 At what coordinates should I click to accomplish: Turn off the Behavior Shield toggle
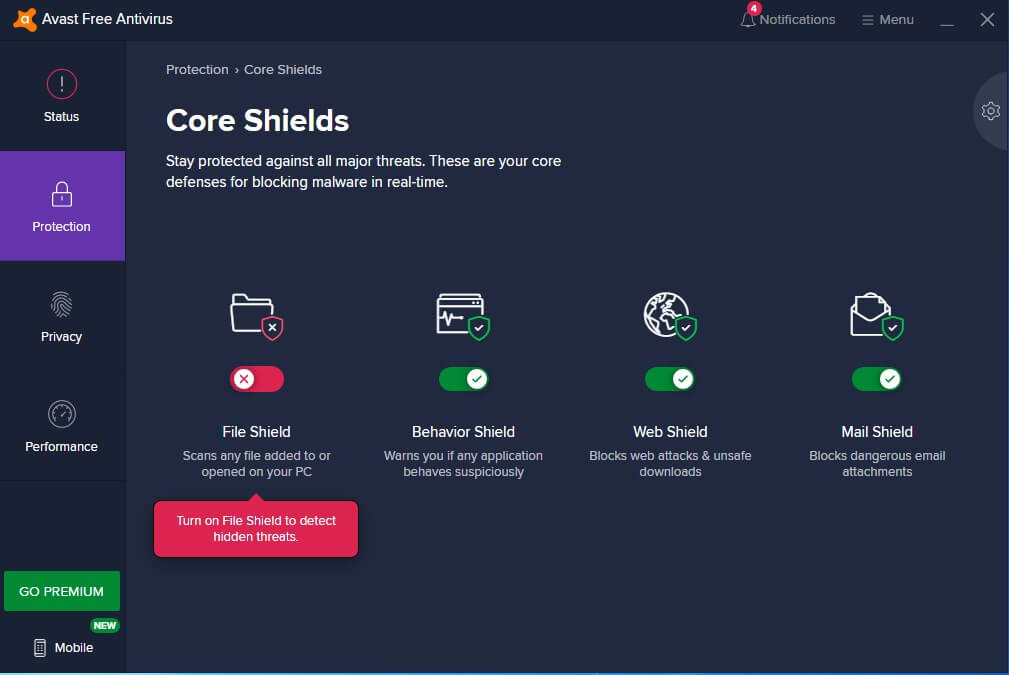click(463, 379)
